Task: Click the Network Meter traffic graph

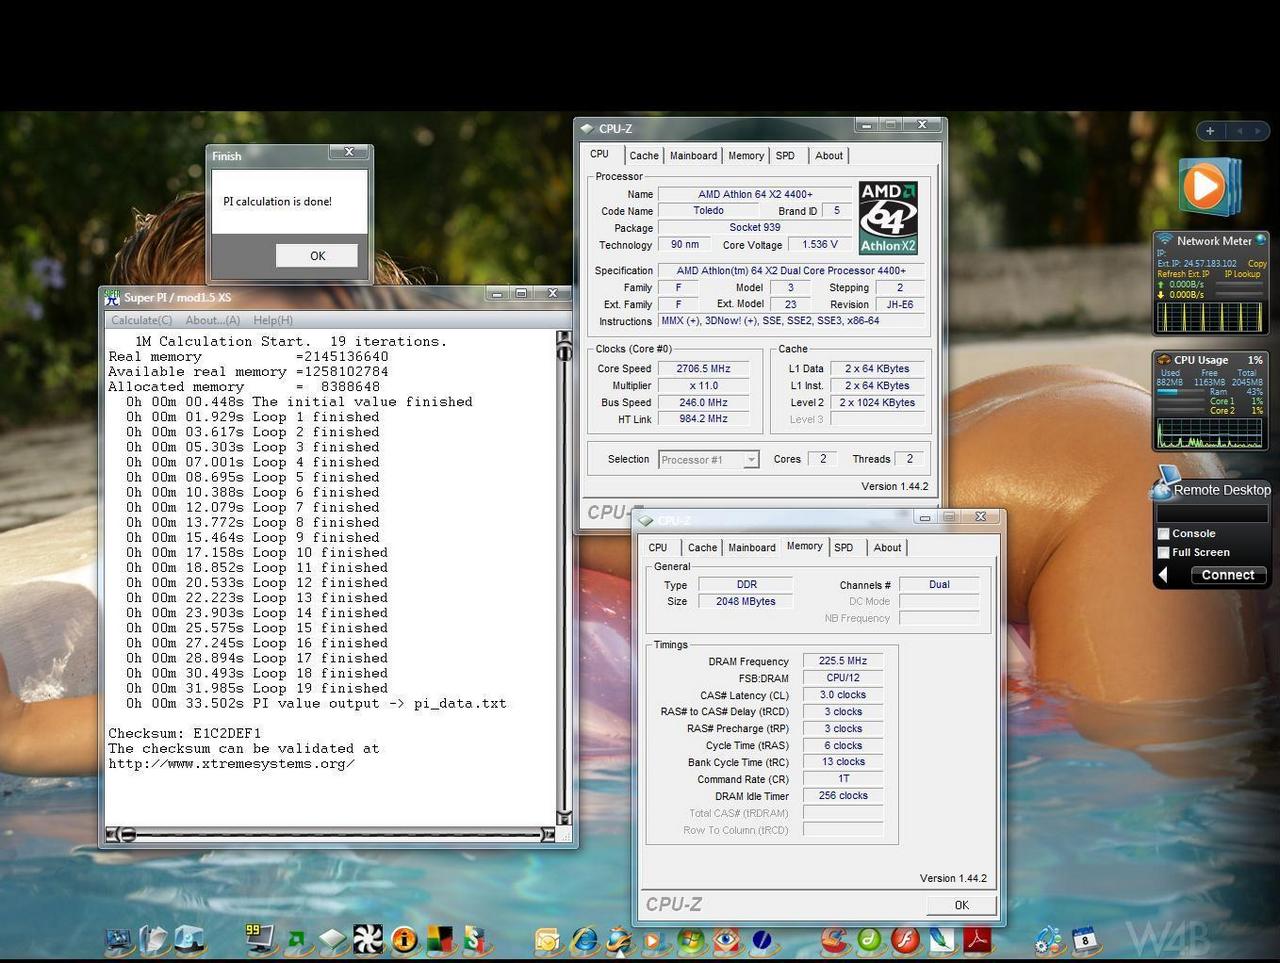Action: point(1210,316)
